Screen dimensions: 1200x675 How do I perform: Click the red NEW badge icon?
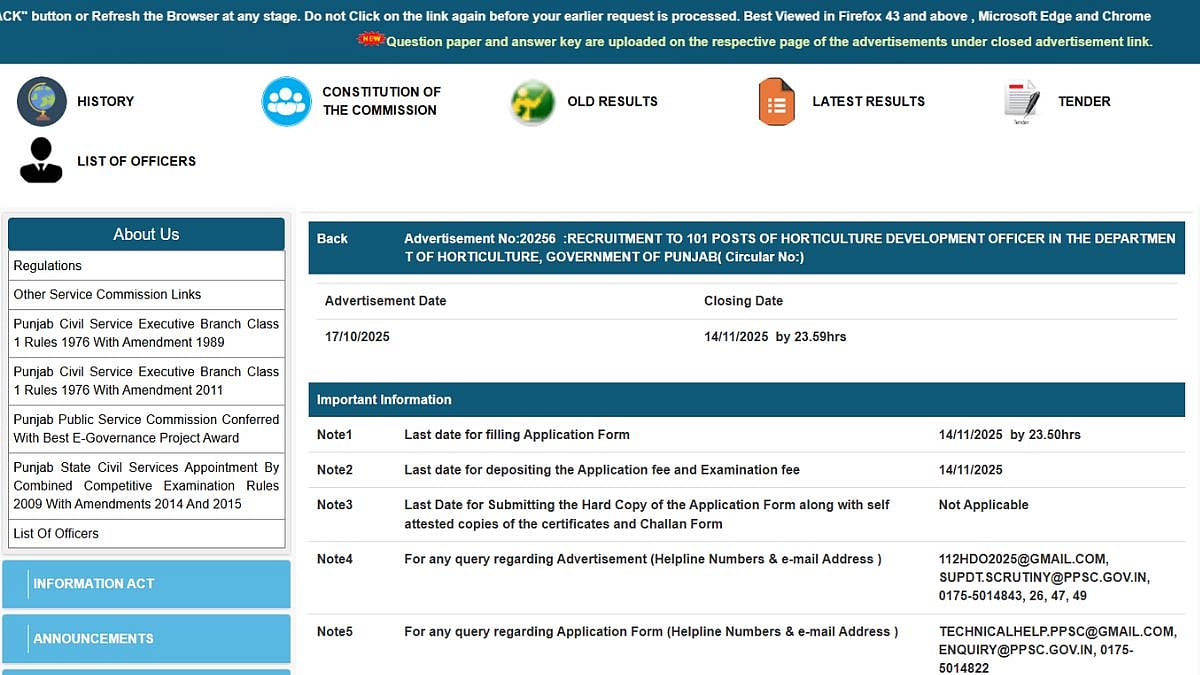pyautogui.click(x=371, y=40)
